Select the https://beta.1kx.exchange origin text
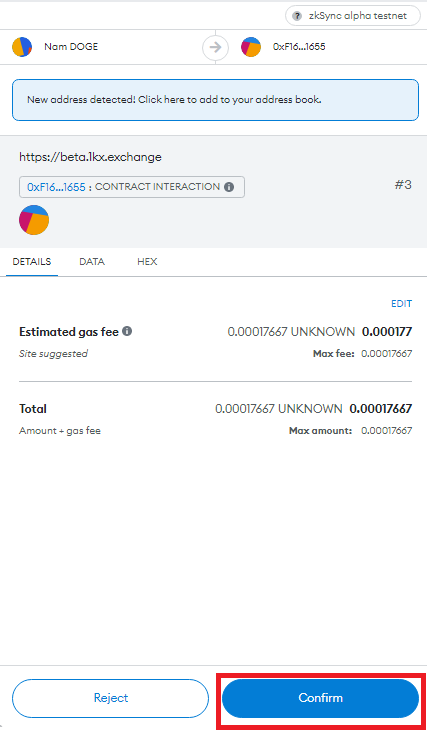 click(x=90, y=157)
